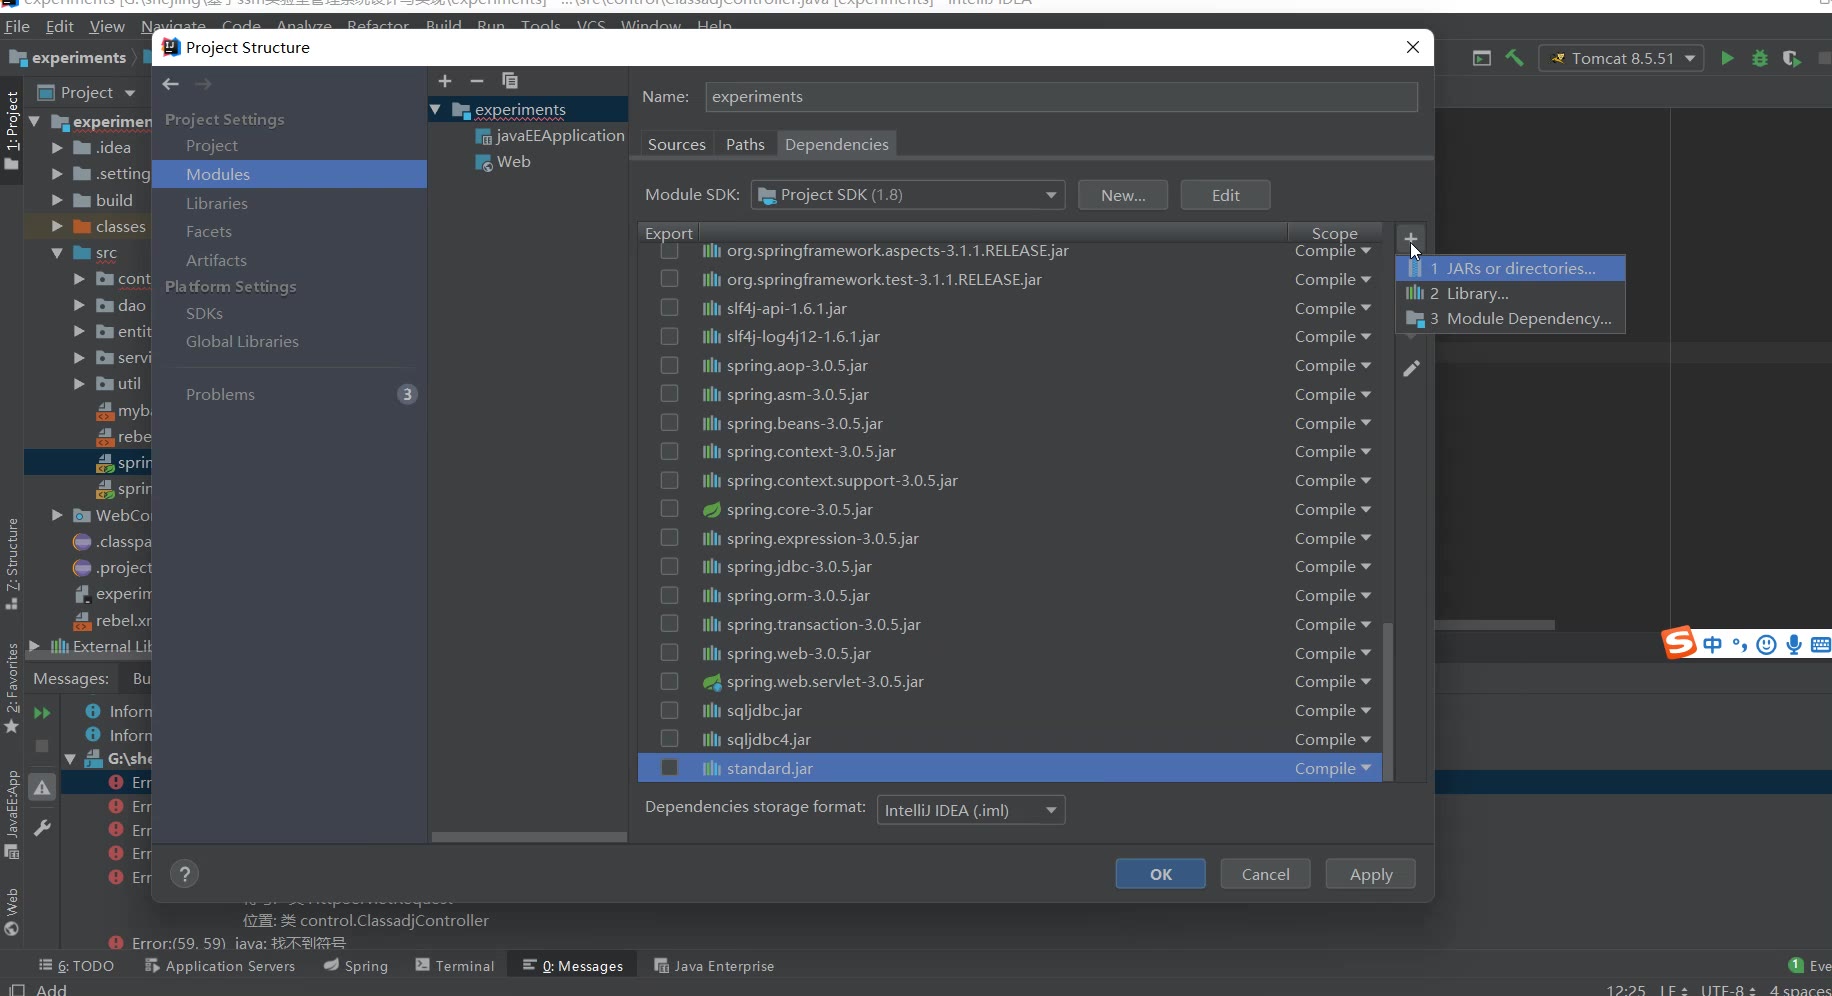Click the Apply button
The image size is (1832, 996).
pos(1371,874)
